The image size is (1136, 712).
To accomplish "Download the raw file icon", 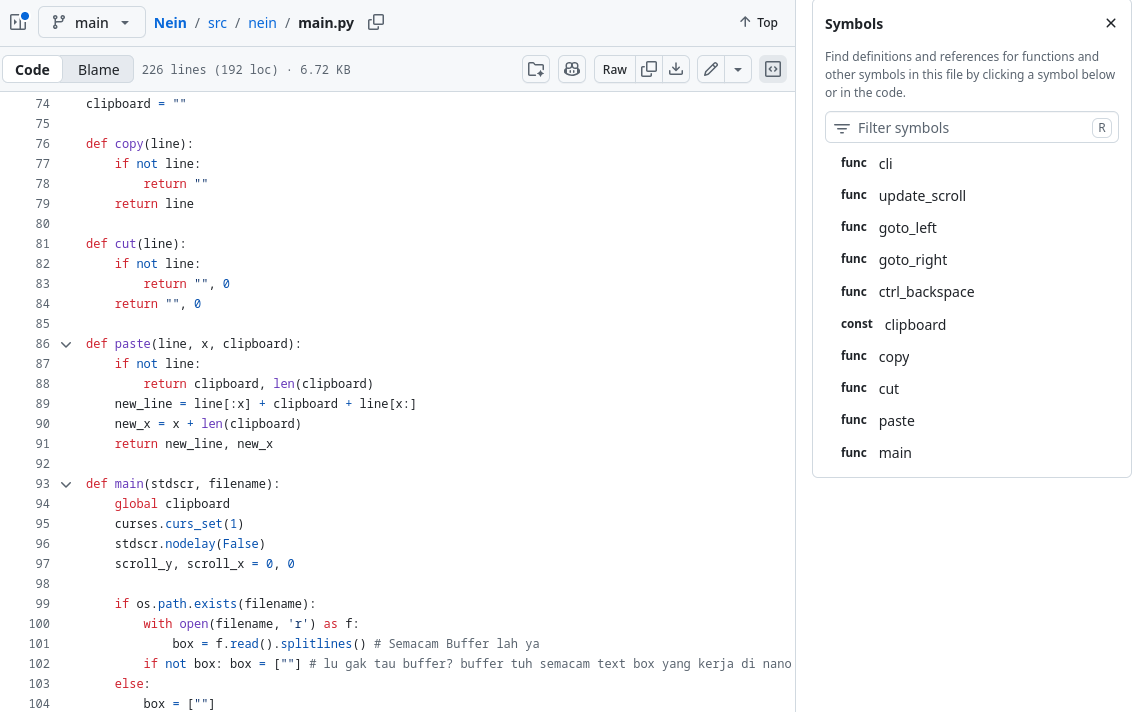I will [x=676, y=70].
